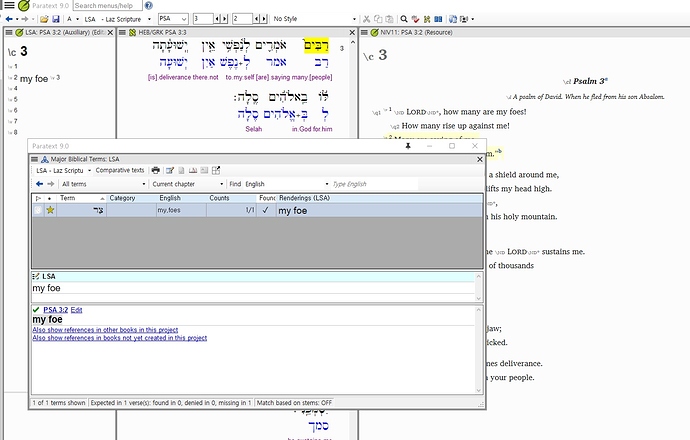Navigate forward with the main toolbar gray arrow
The height and width of the screenshot is (440, 690).
pyautogui.click(x=25, y=19)
